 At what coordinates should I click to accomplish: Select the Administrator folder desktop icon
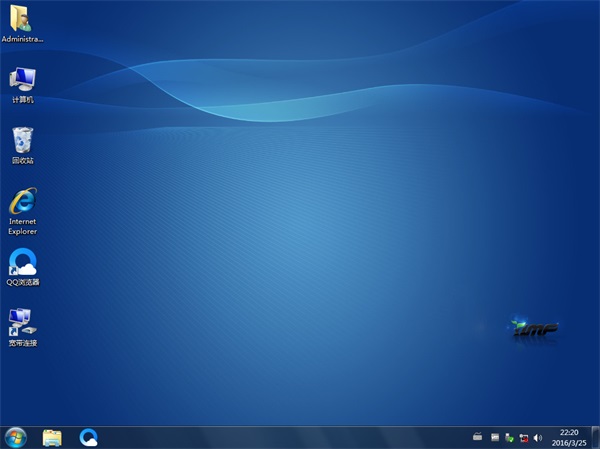(22, 20)
